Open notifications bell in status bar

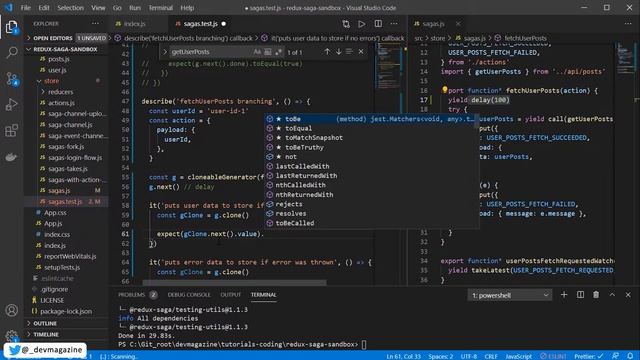(x=630, y=356)
